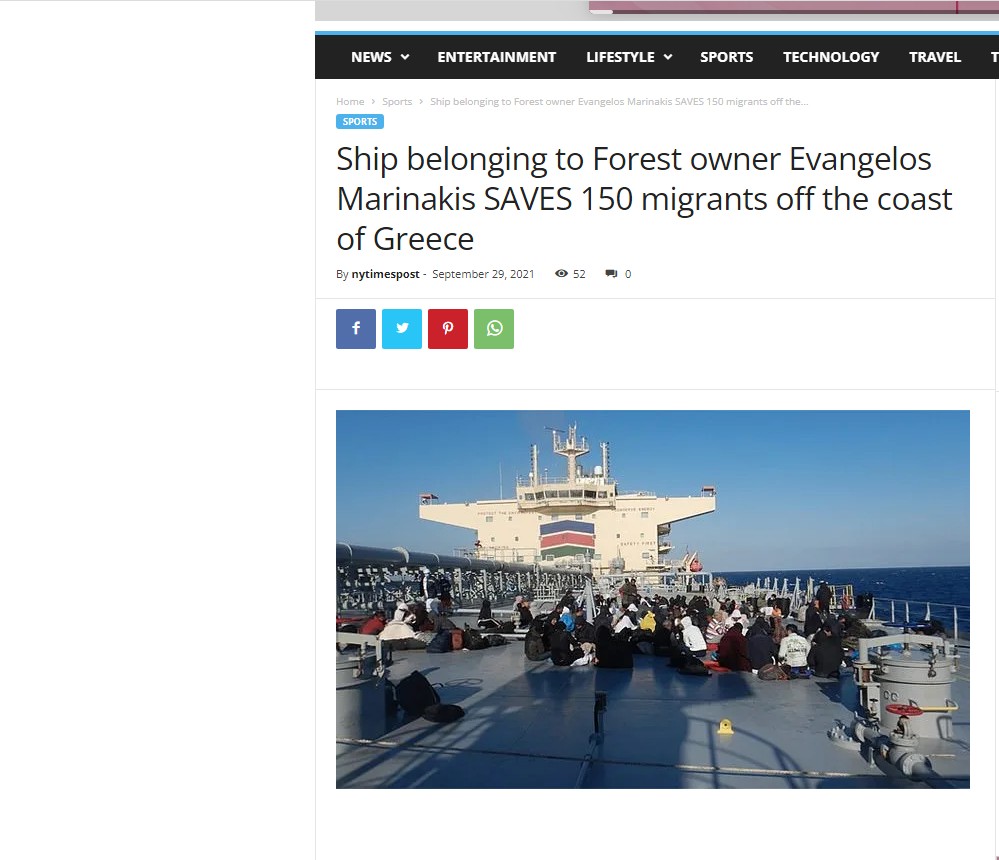This screenshot has width=999, height=860.
Task: Click the views eye icon
Action: click(561, 274)
